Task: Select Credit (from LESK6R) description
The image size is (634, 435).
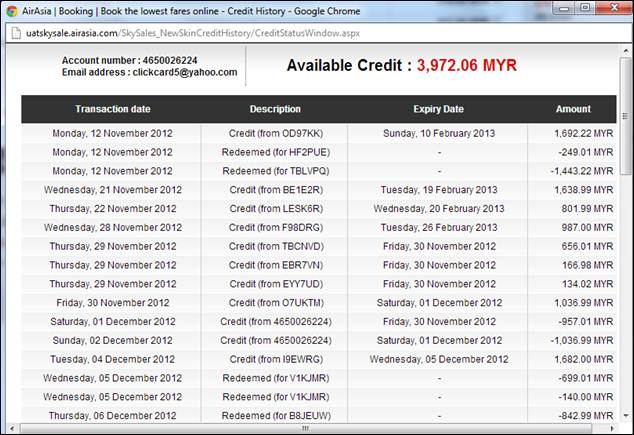Action: coord(276,209)
